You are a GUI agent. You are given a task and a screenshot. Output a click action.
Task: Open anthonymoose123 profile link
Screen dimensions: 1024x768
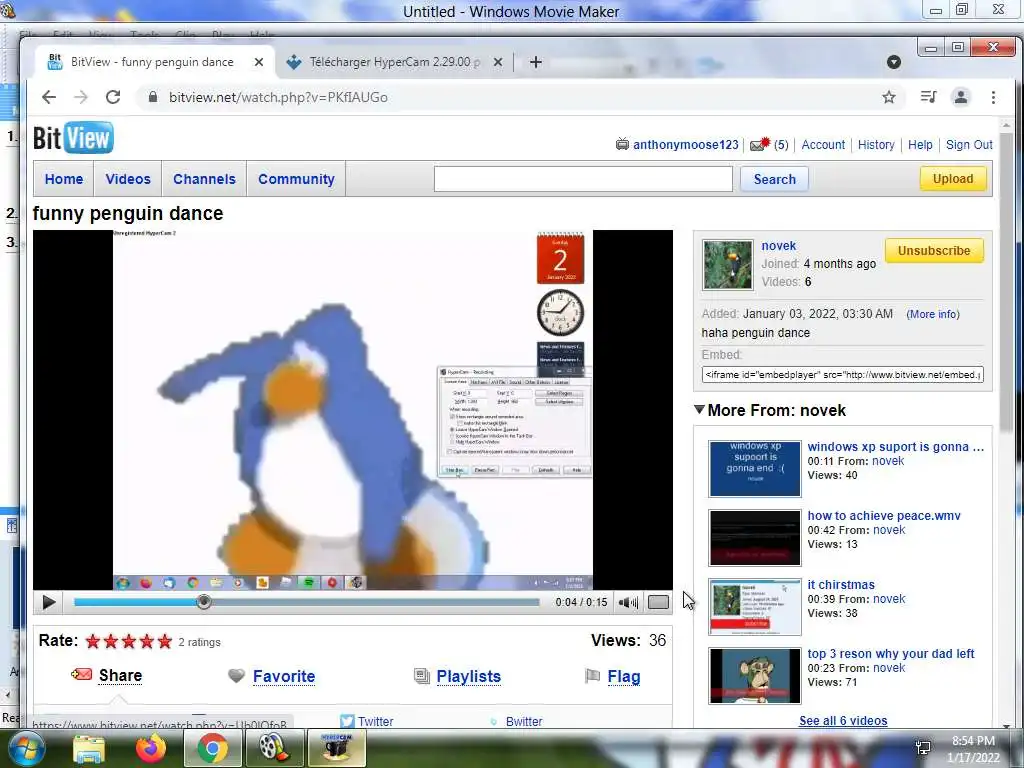point(686,144)
